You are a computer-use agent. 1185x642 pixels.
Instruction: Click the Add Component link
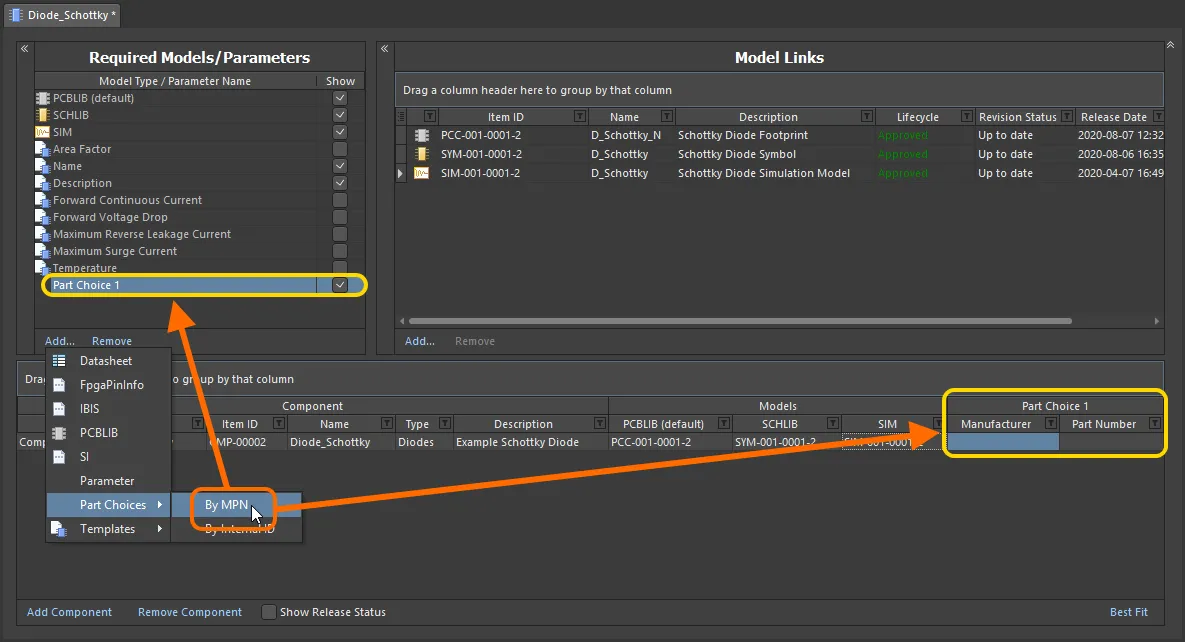pos(69,612)
